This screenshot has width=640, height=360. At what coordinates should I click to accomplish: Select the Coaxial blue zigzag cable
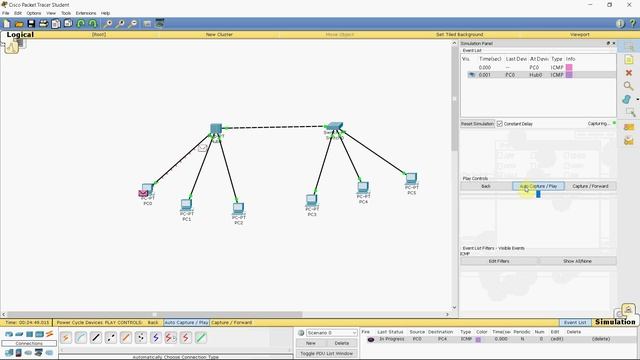pos(156,338)
